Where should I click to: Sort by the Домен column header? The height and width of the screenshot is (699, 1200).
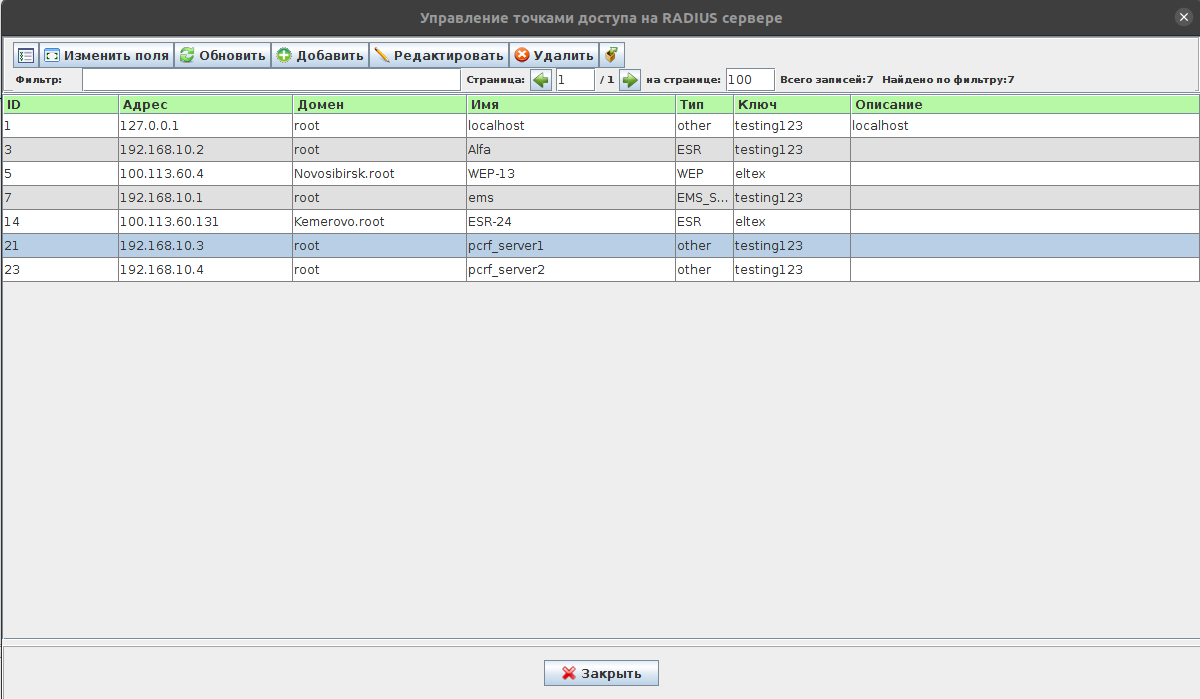(x=379, y=104)
